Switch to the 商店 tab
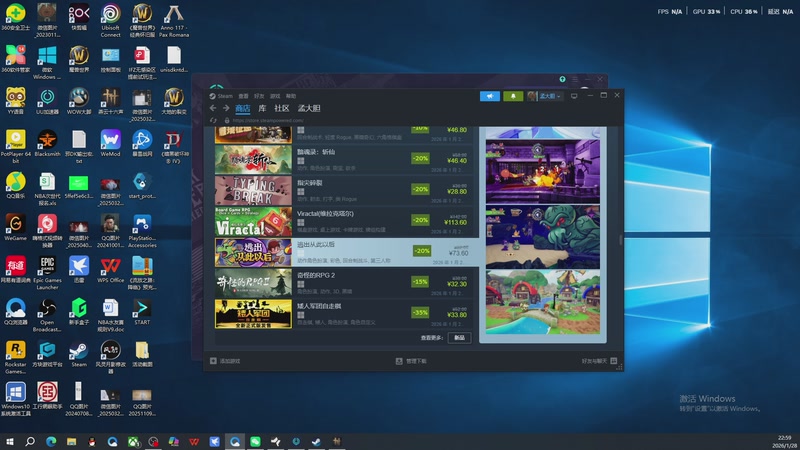 243,108
